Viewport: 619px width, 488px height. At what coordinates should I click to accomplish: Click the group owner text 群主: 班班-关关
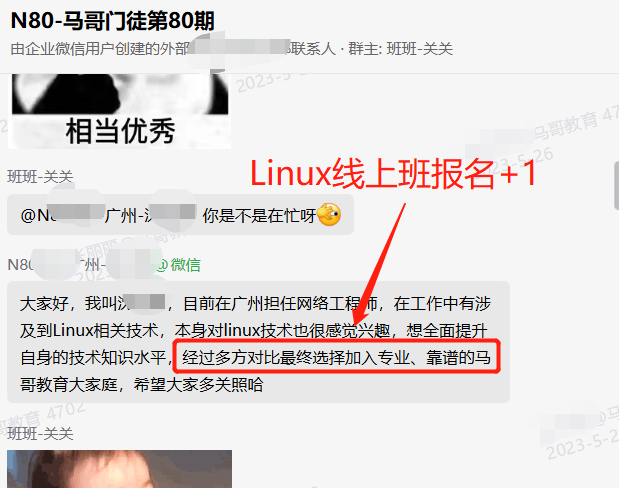[400, 49]
